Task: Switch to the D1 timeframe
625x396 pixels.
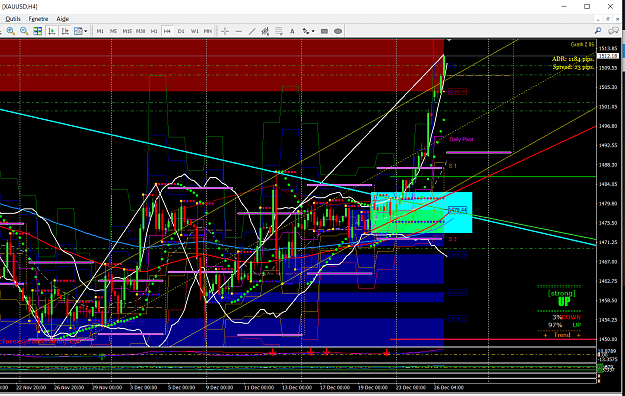Action: coord(181,31)
